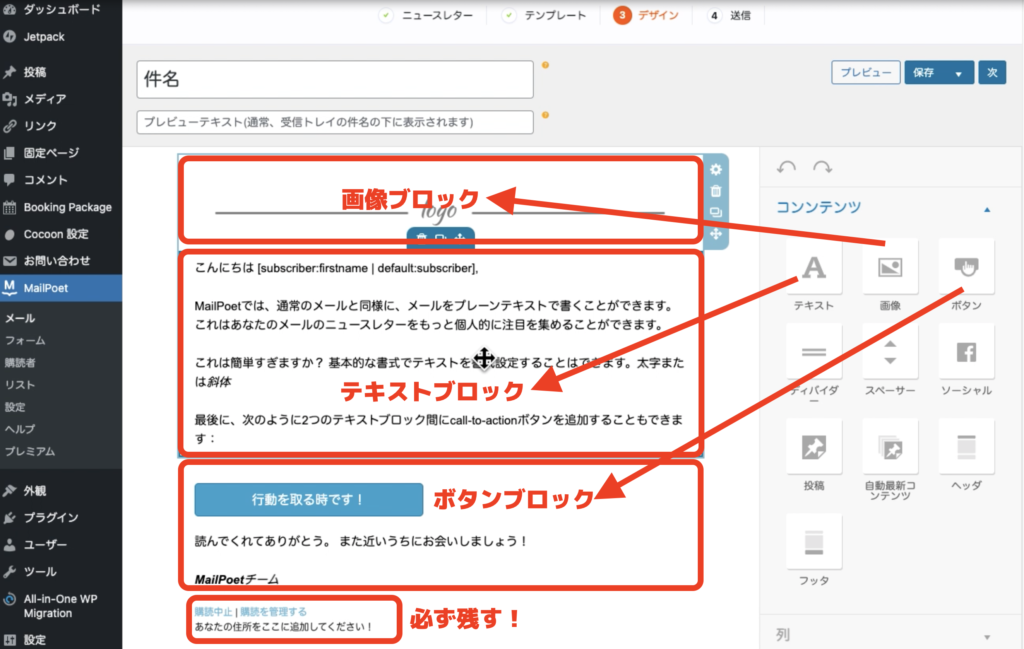Duplicate the image block icon
1024x649 pixels.
[x=716, y=212]
